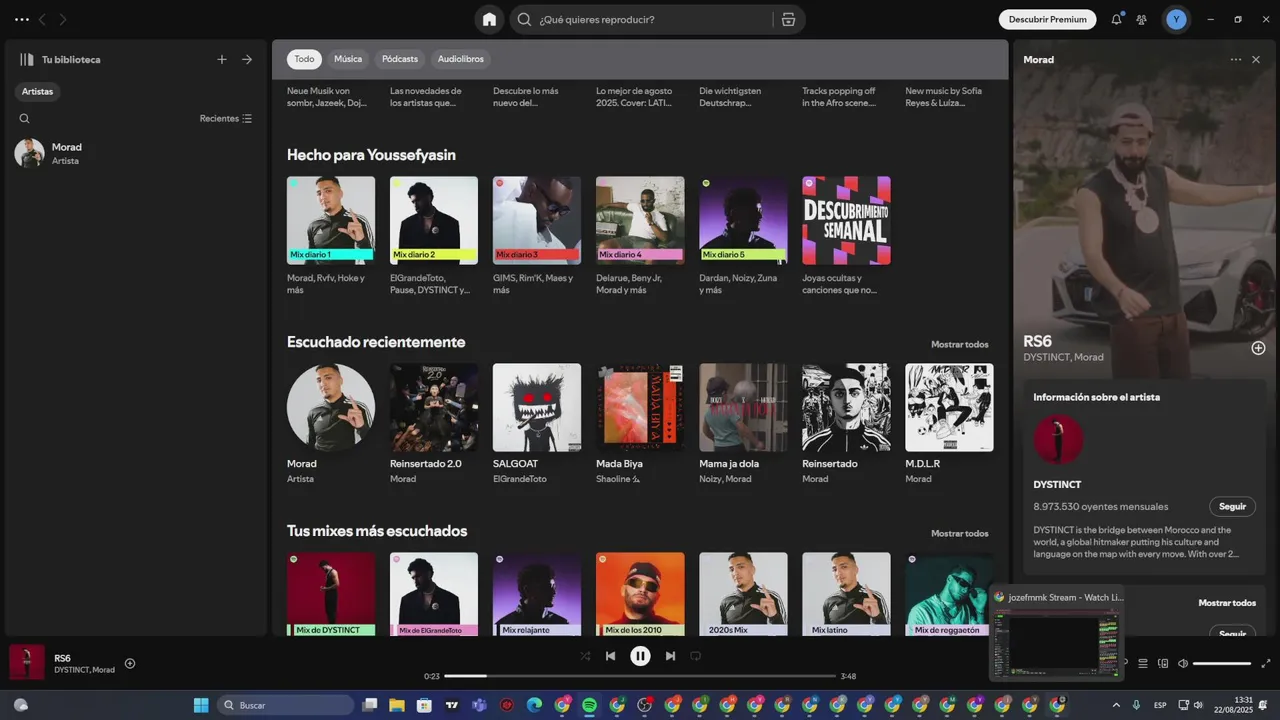
Task: Toggle the Artistas library filter chip
Action: pyautogui.click(x=37, y=91)
